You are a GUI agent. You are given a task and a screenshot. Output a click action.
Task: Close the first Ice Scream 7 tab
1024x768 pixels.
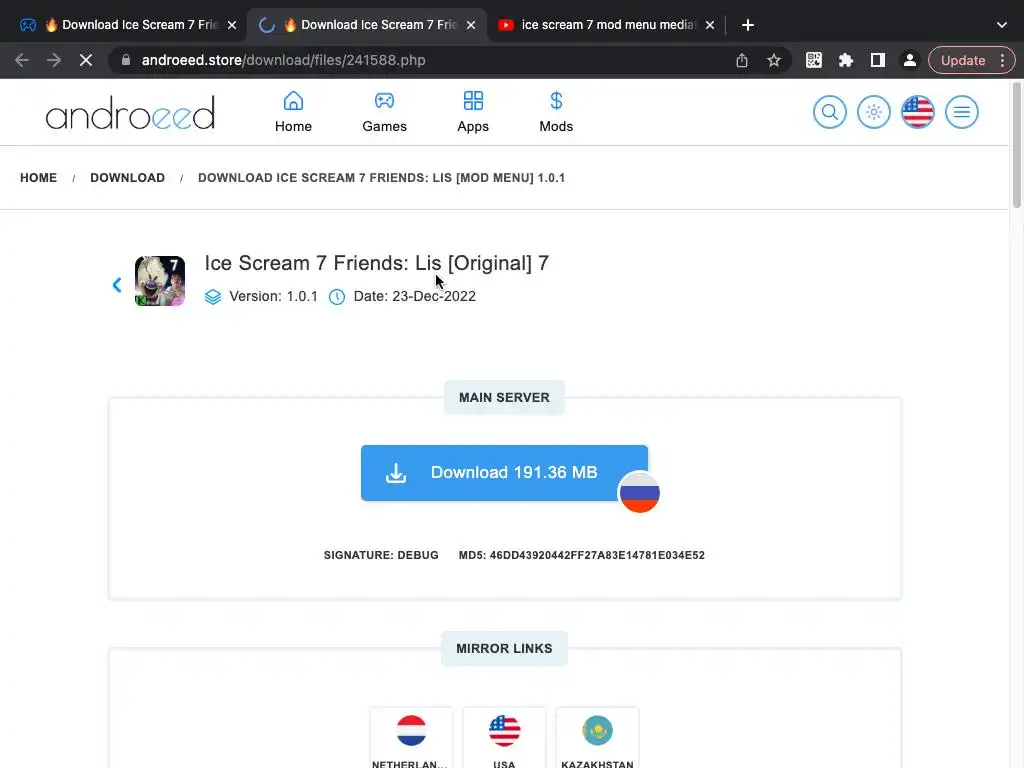232,25
